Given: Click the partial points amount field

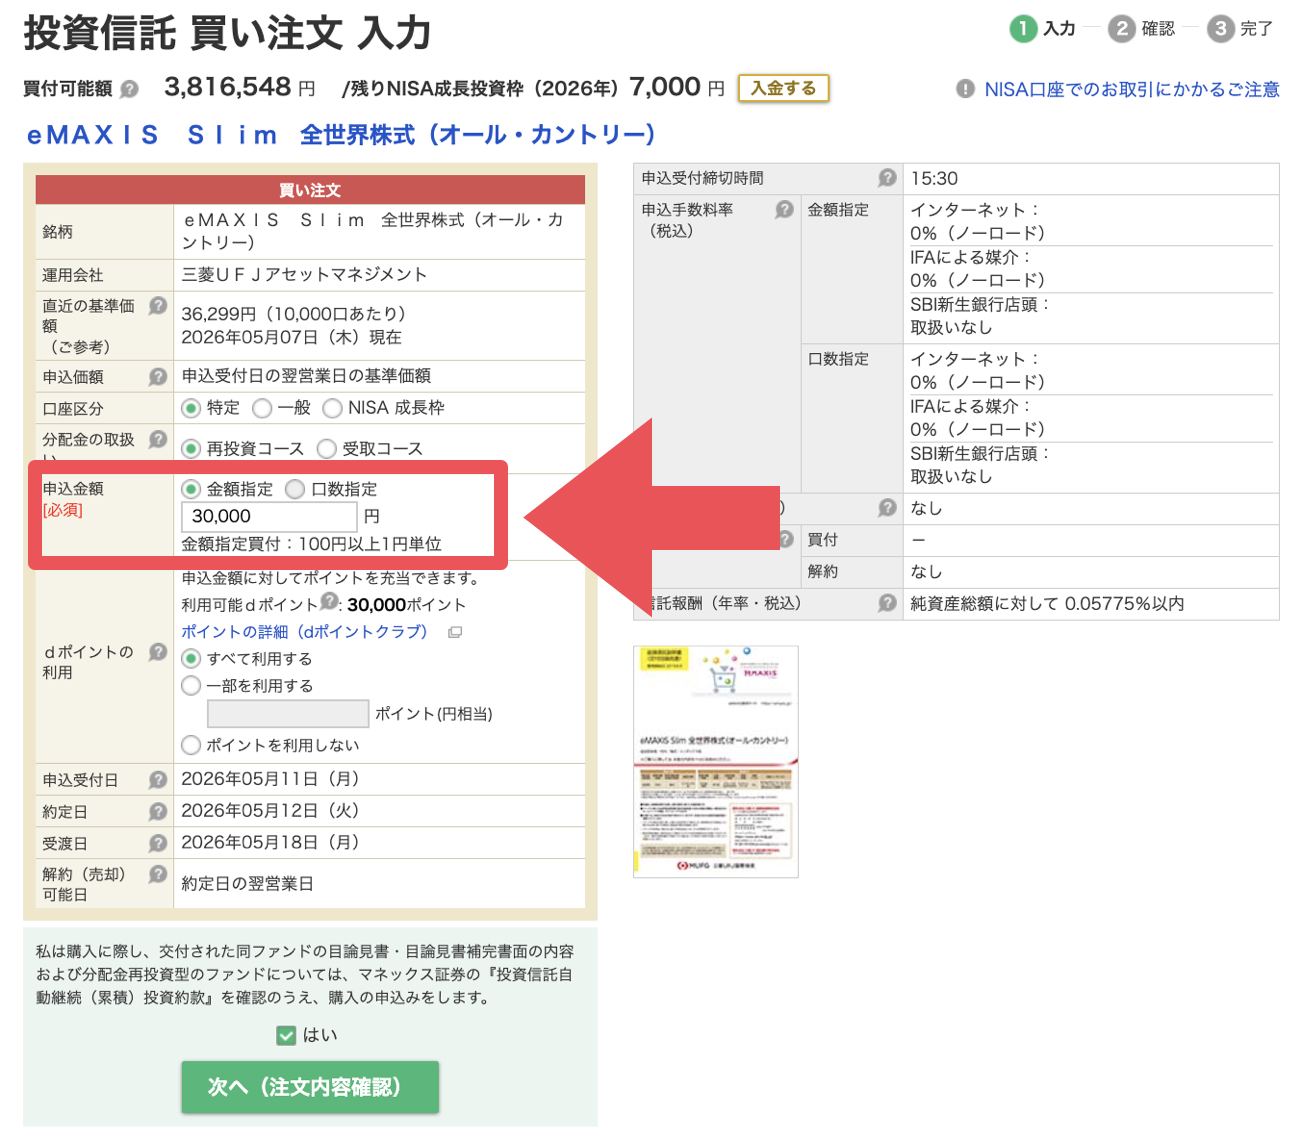Looking at the screenshot, I should pos(288,714).
